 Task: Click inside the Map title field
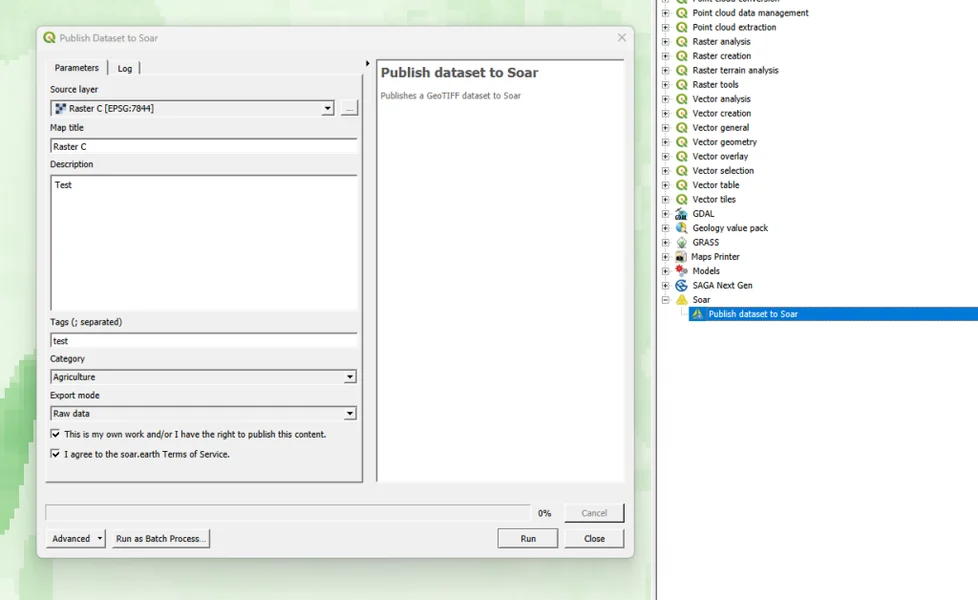(x=200, y=145)
